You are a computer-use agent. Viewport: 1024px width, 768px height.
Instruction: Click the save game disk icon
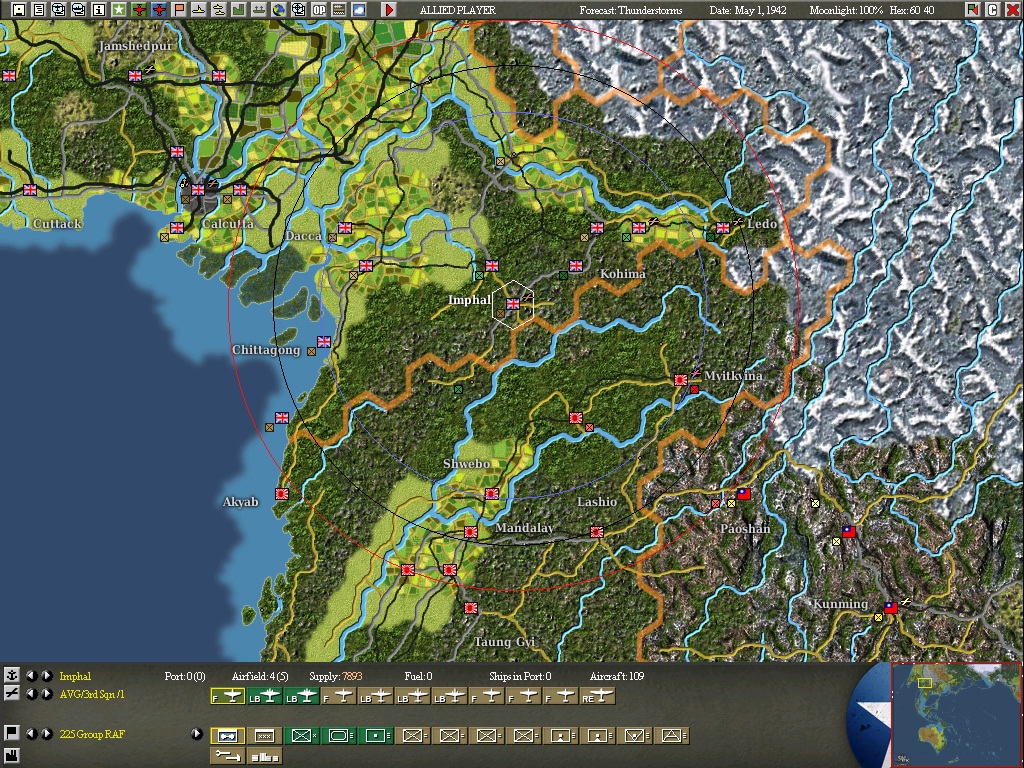(18, 10)
